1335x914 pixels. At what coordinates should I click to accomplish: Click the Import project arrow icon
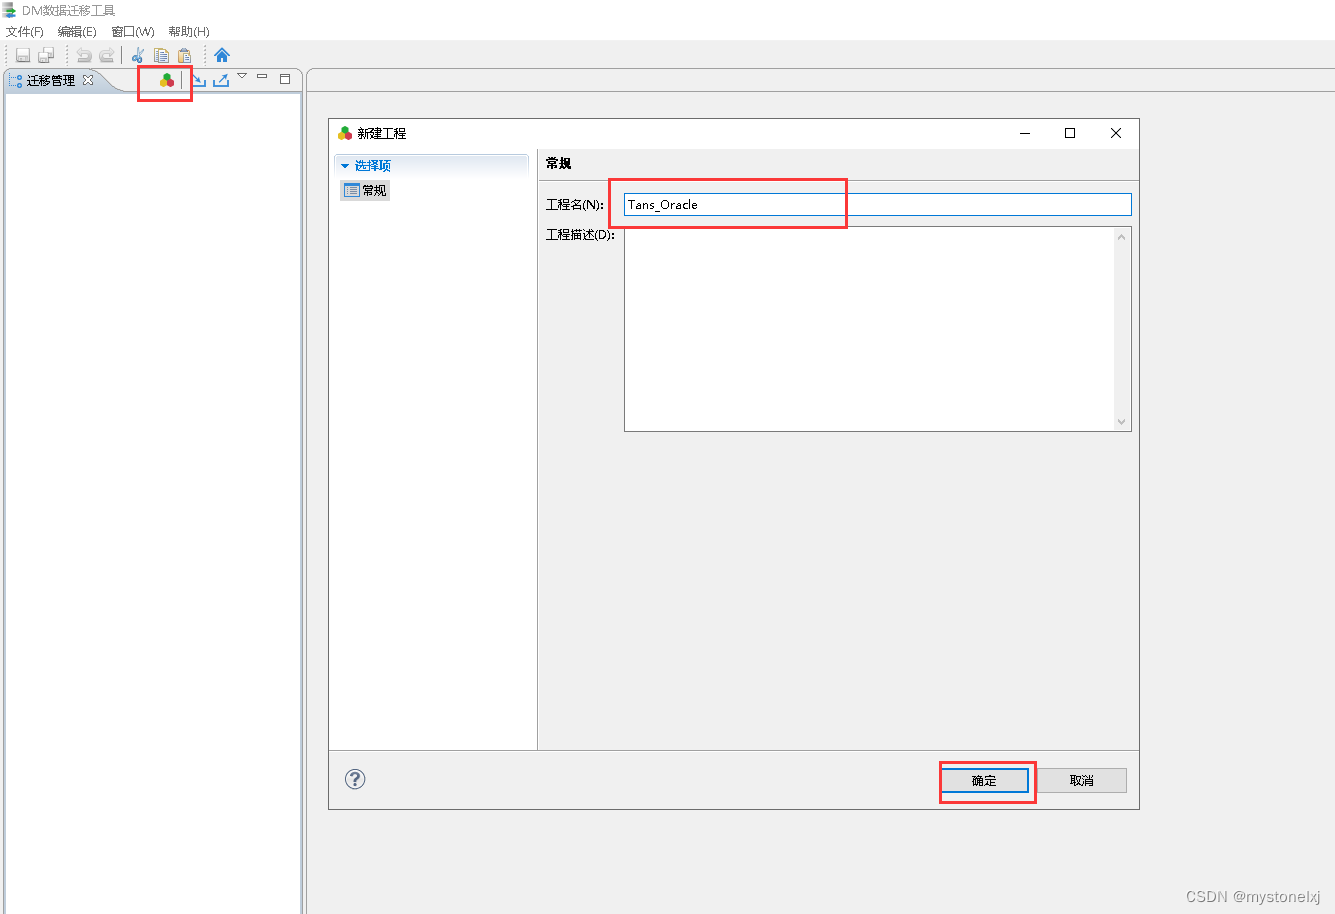tap(198, 80)
